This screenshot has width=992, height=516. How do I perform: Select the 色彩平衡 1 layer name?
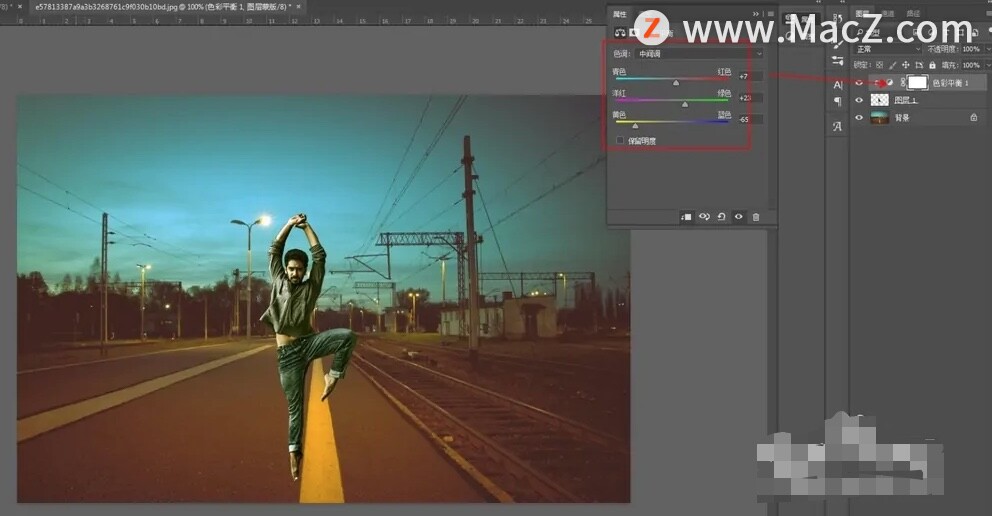point(951,83)
